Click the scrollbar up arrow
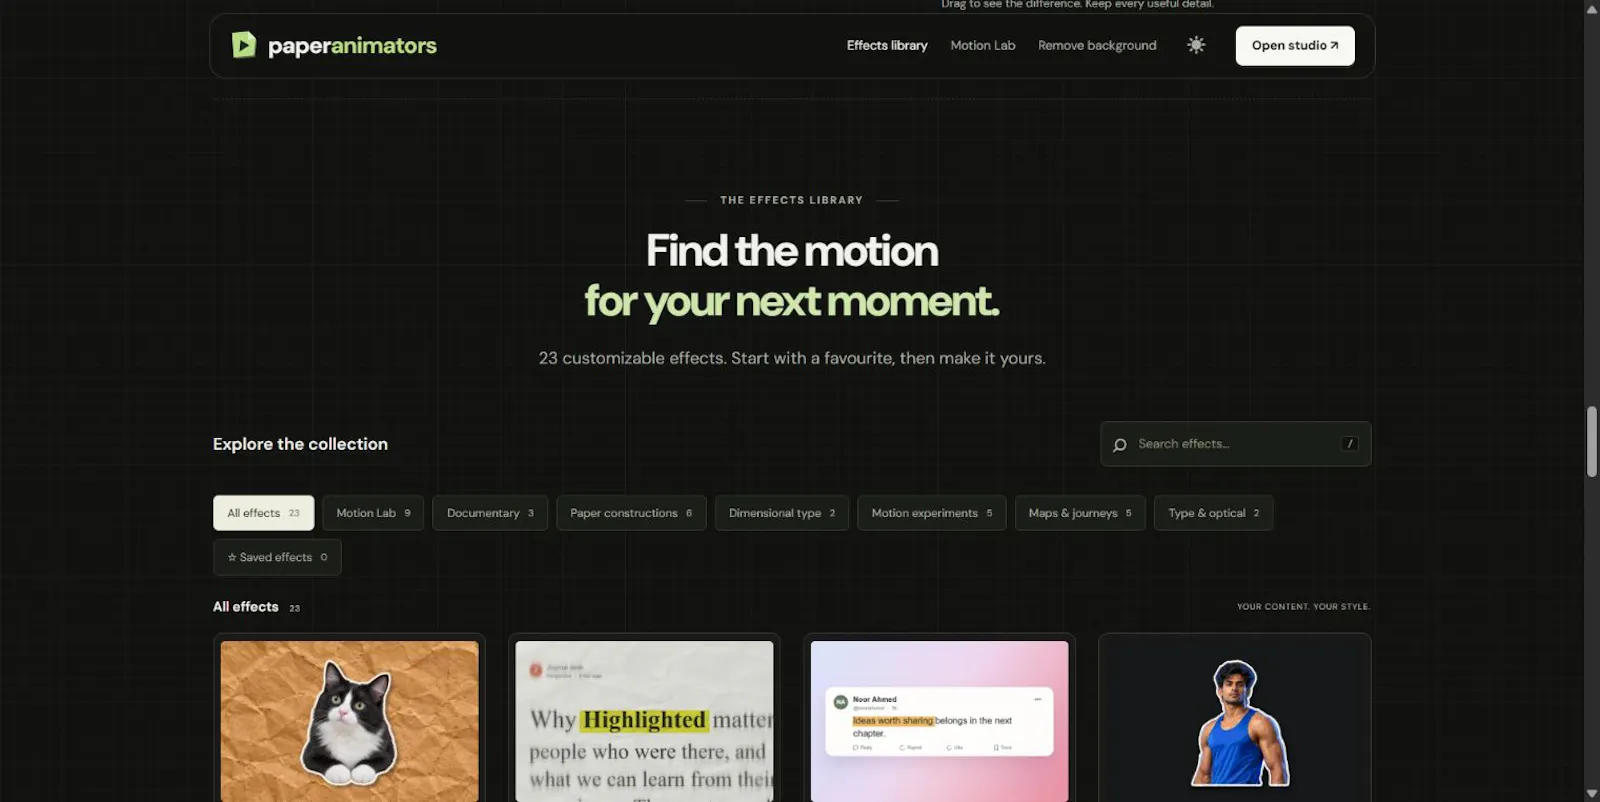1600x802 pixels. tap(1592, 8)
